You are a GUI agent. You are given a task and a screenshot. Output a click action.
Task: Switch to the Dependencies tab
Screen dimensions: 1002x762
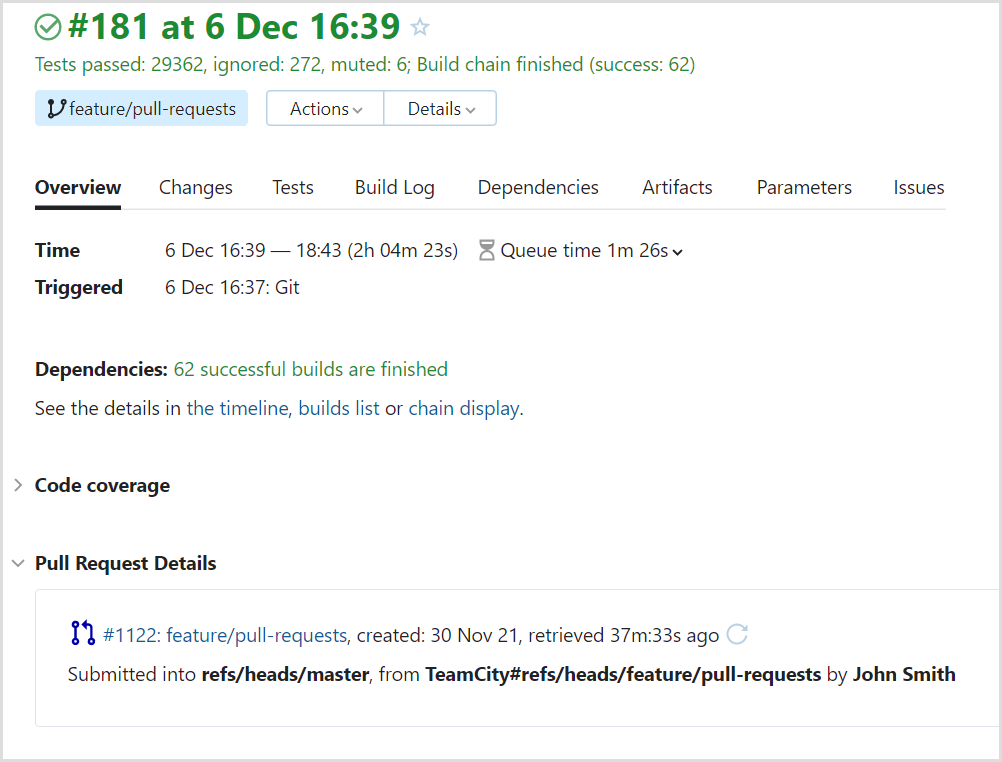537,187
